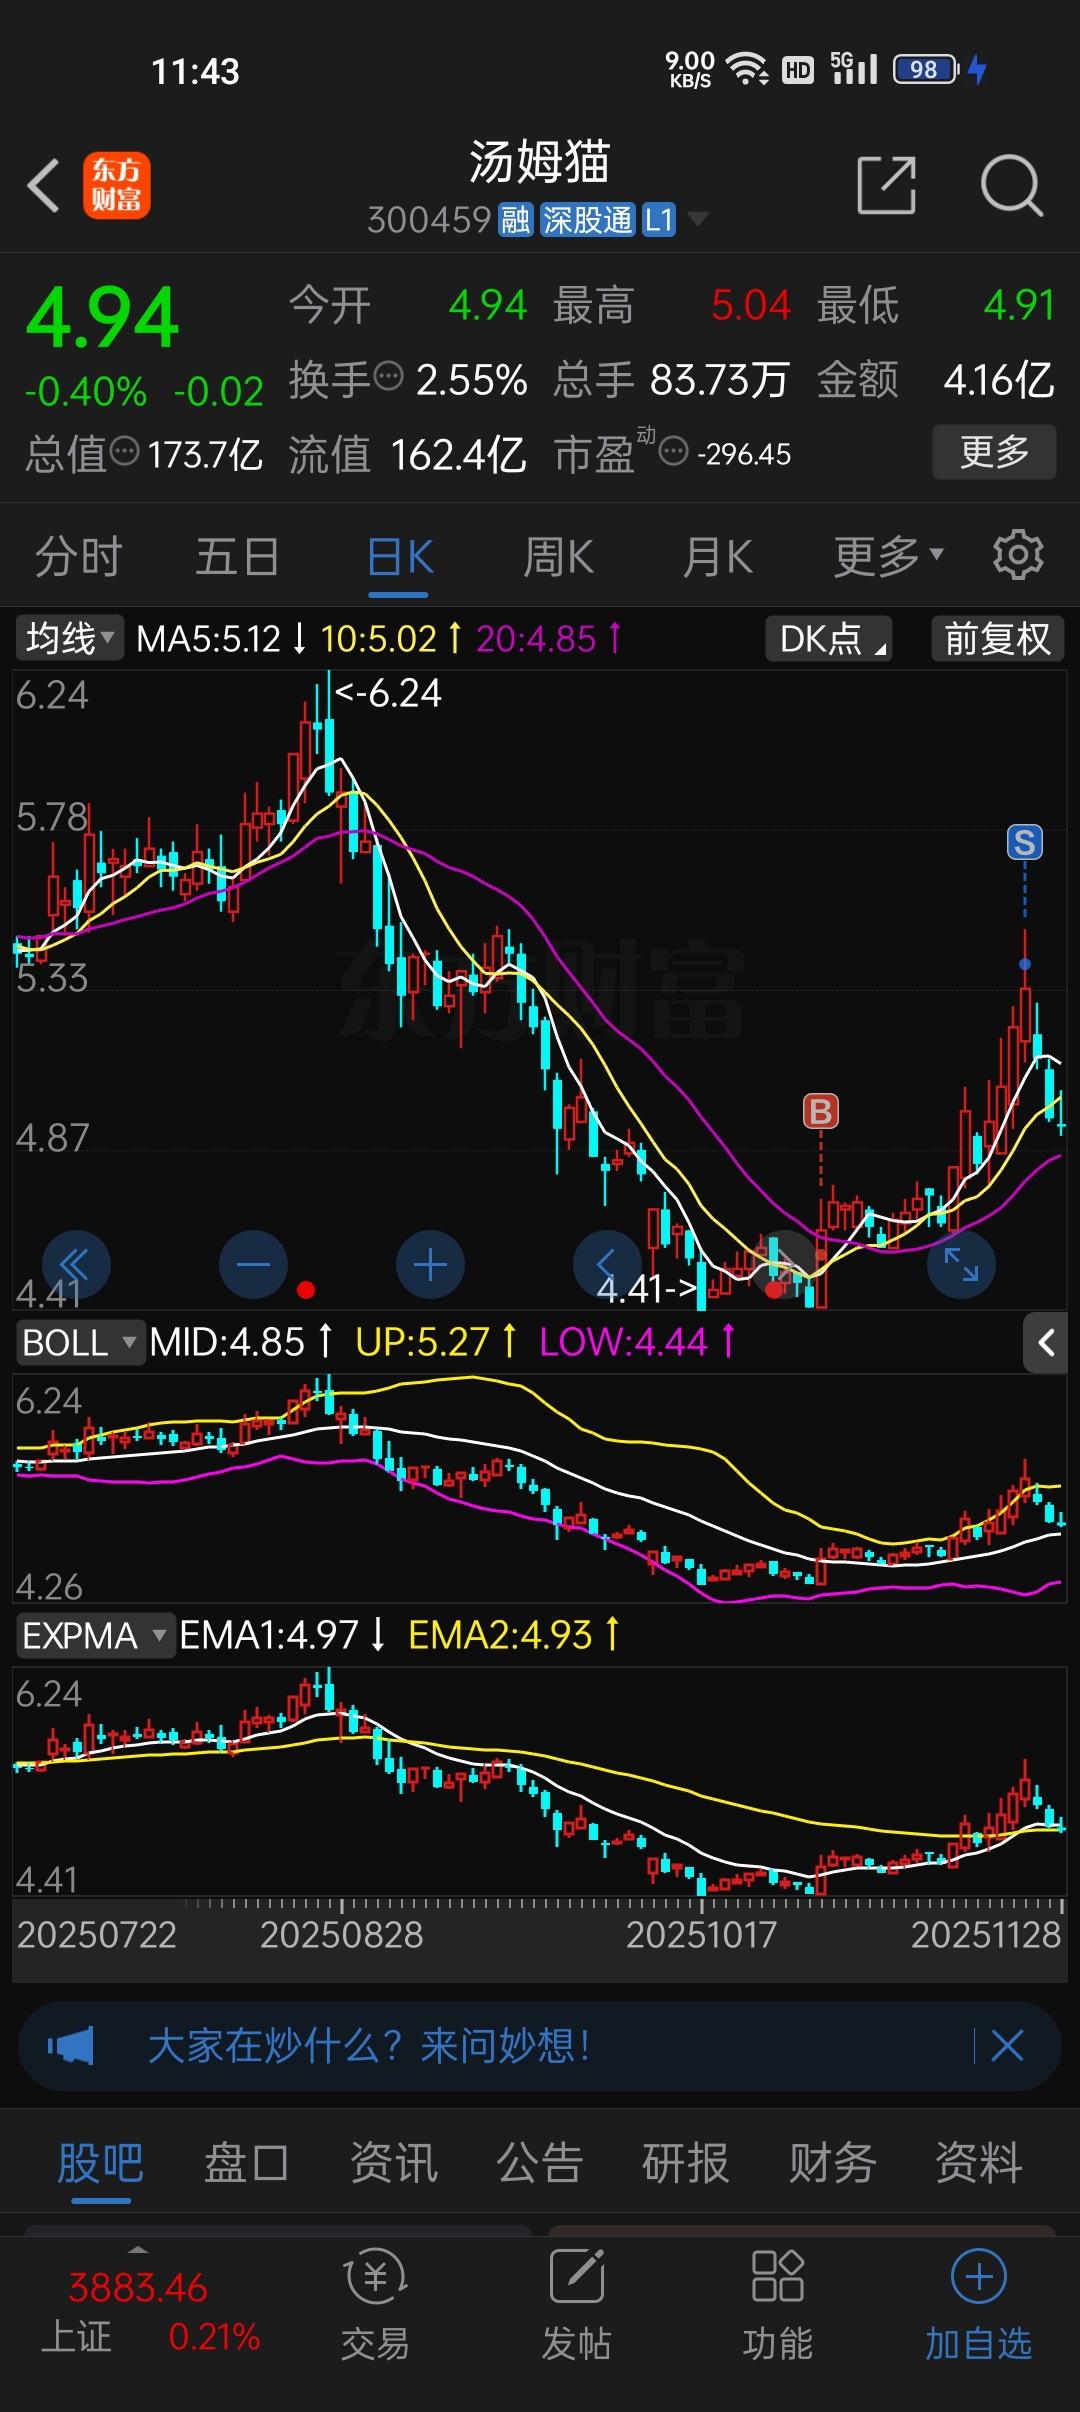Select 日K chart tab
The height and width of the screenshot is (2412, 1080).
pos(399,556)
